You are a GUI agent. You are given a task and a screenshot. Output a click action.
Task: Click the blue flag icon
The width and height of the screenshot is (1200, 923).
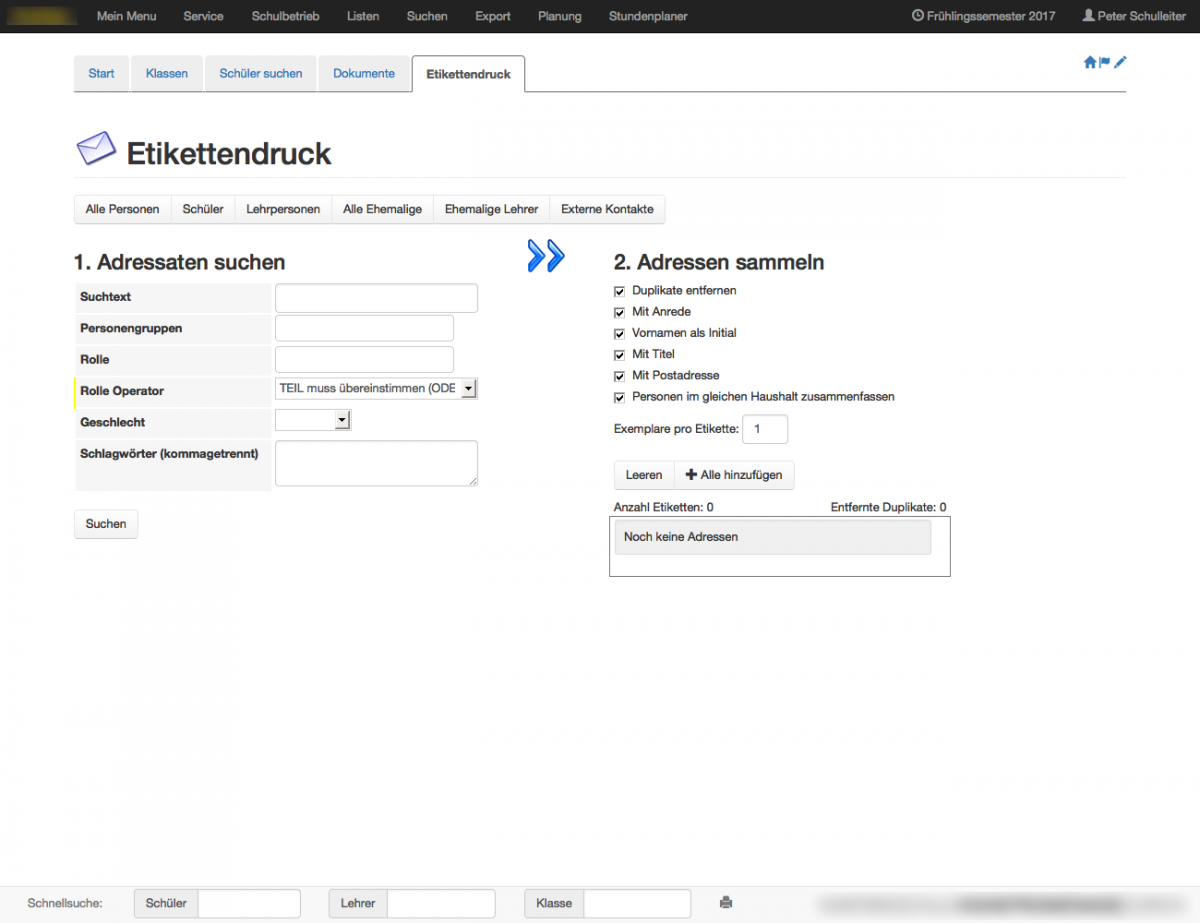[x=1105, y=62]
